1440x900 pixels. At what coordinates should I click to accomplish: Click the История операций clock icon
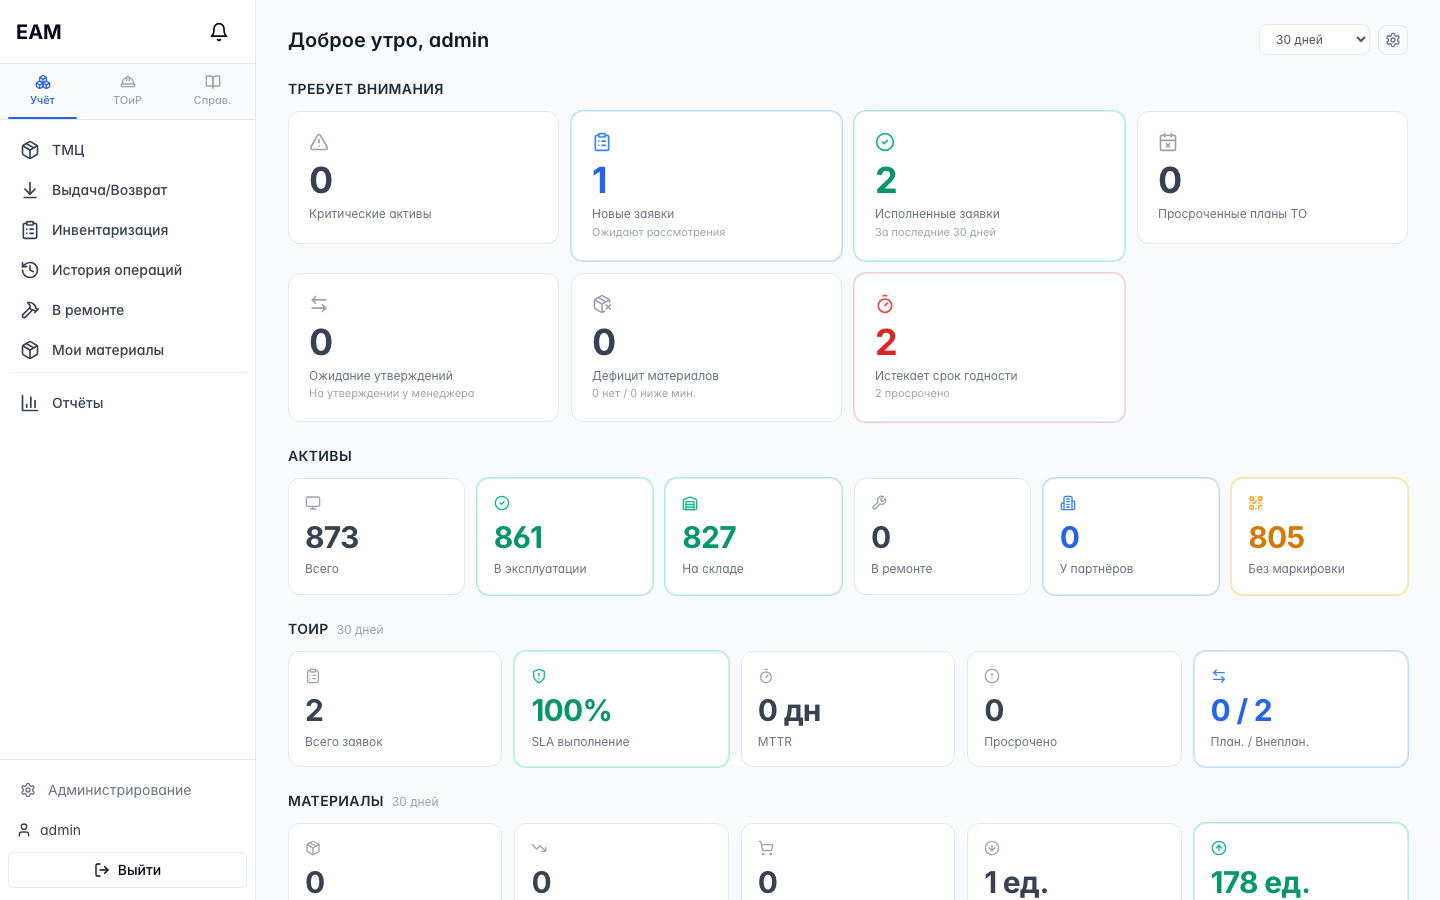coord(30,270)
